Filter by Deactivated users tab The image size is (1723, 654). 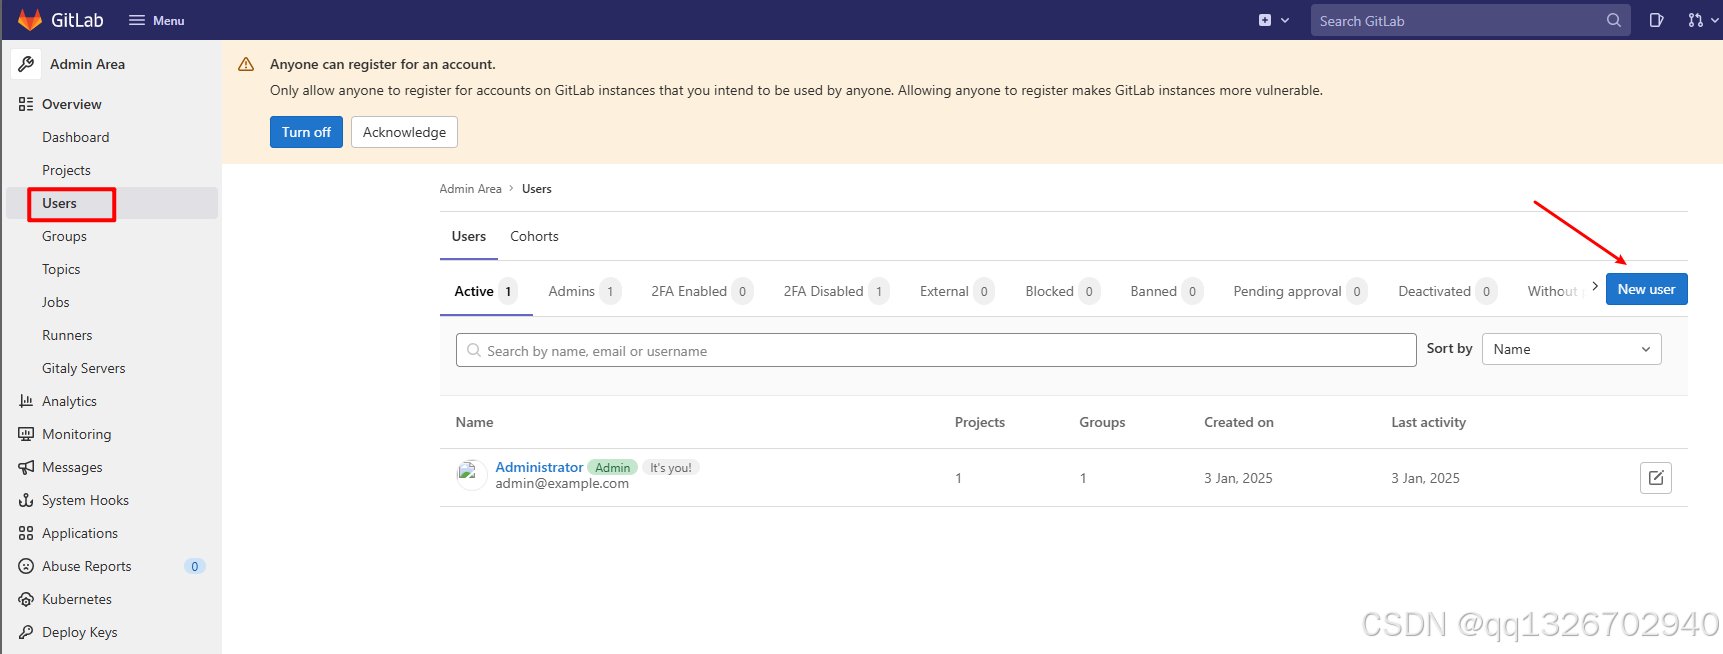pos(1447,291)
